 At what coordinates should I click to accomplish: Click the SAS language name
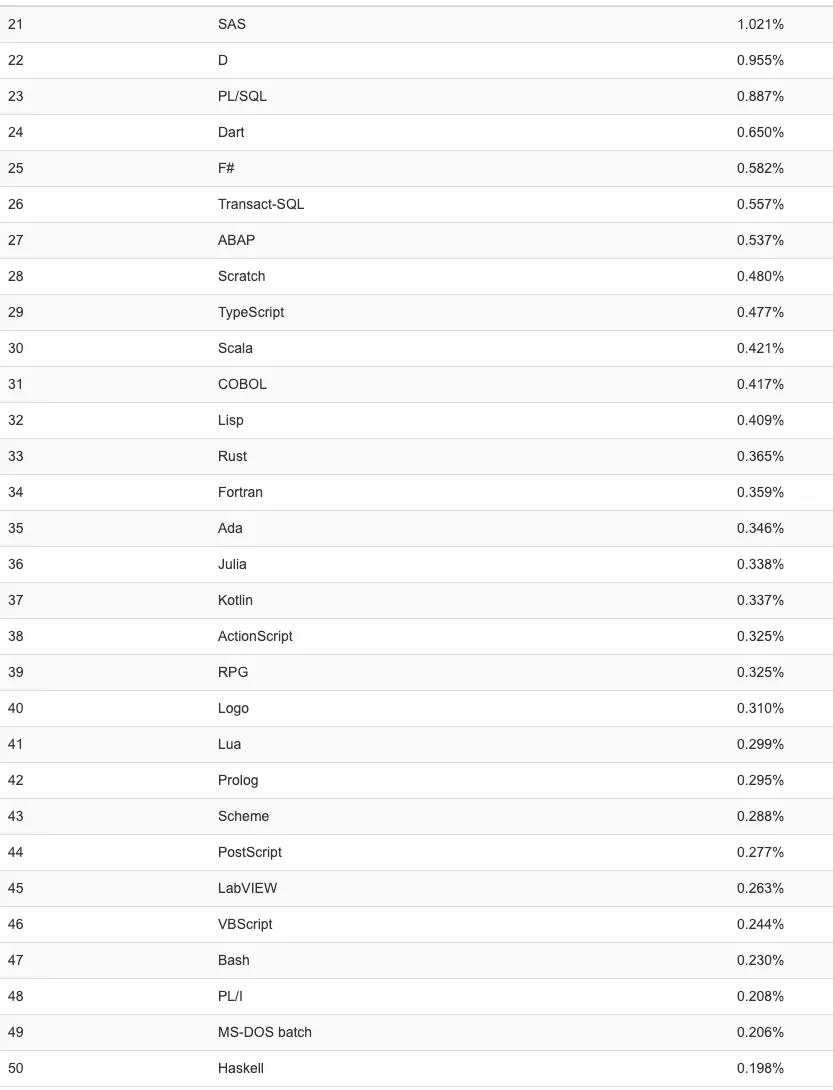231,24
